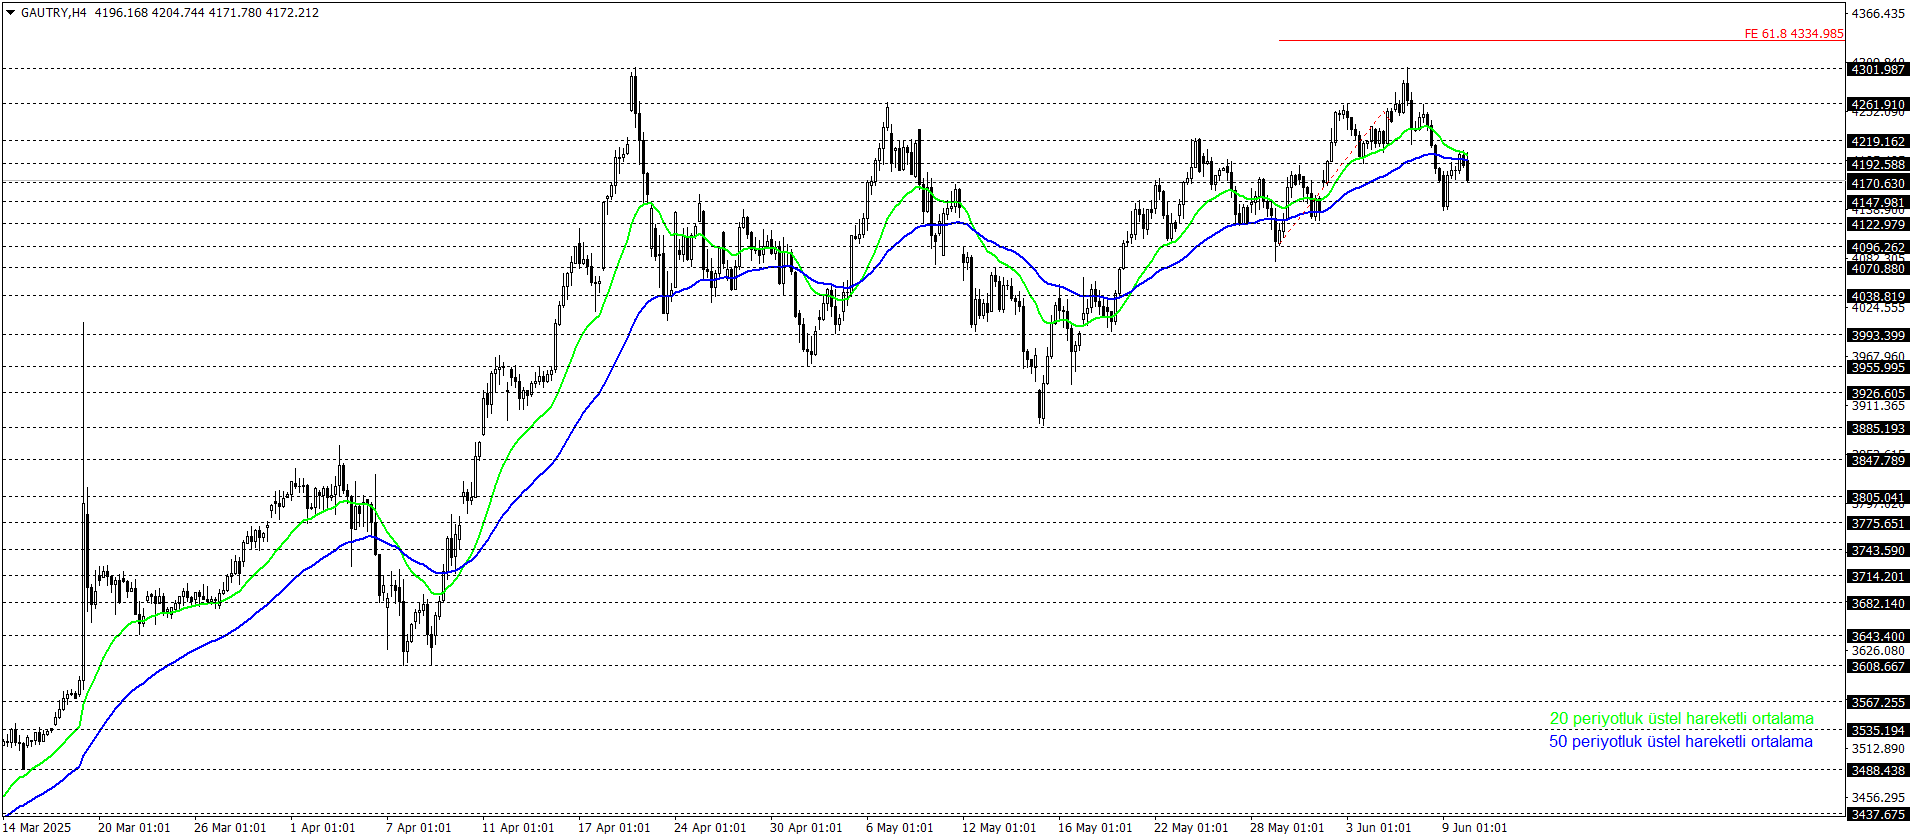Click the 1 Apr 01:01 time label
Viewport: 1916px width, 840px height.
322,828
